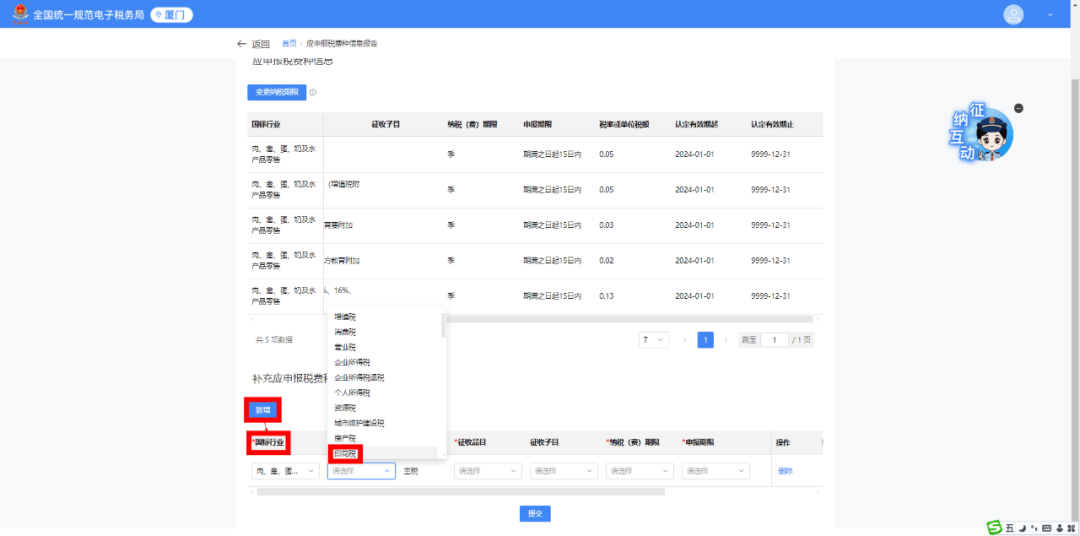Click the 变更纳税期限 button

[277, 92]
